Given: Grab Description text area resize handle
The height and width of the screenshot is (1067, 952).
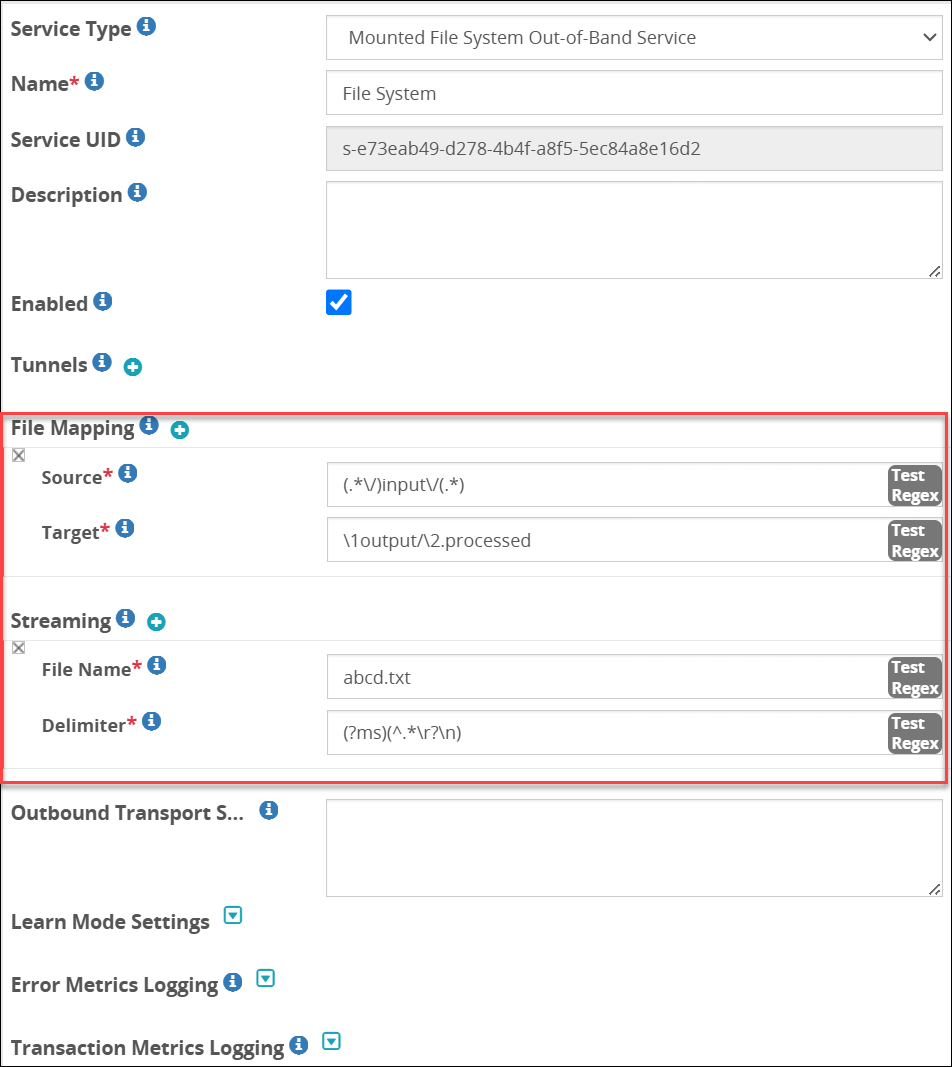Looking at the screenshot, I should [935, 272].
